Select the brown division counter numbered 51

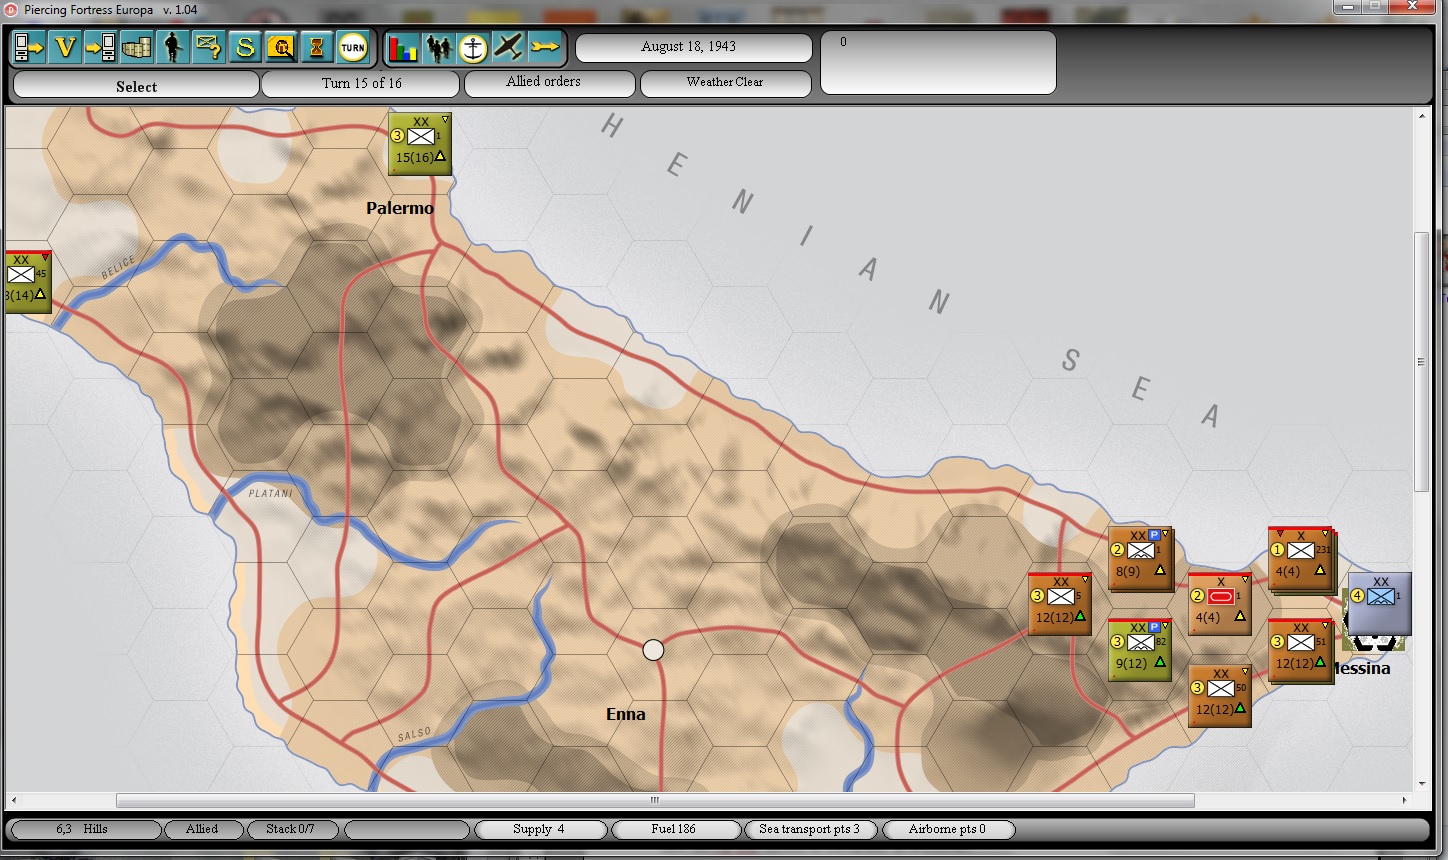1300,650
